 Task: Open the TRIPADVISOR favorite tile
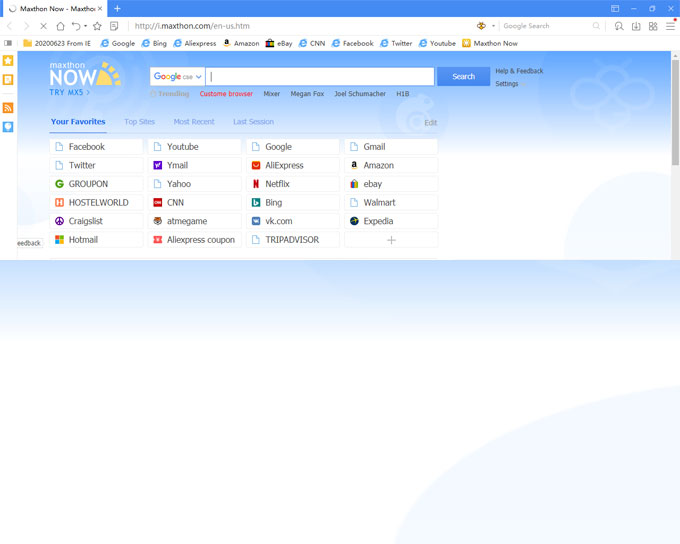click(293, 240)
